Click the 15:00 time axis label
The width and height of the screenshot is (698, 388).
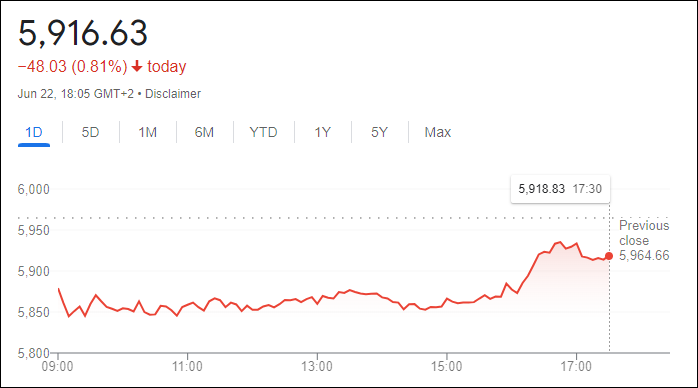pos(446,367)
